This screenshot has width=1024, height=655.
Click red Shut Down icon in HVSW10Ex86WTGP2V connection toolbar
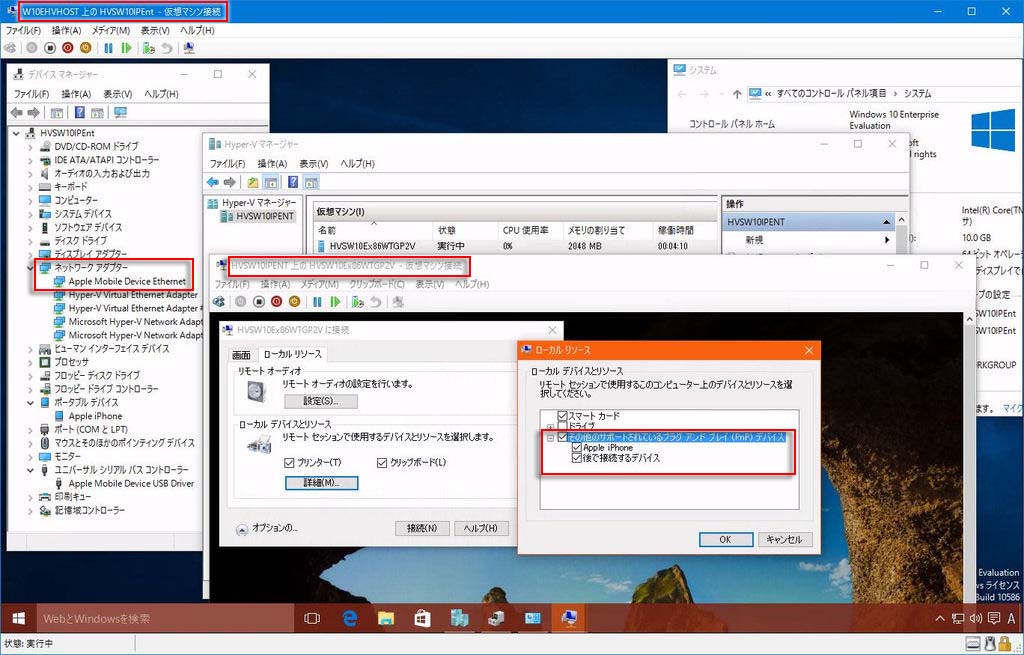(277, 302)
